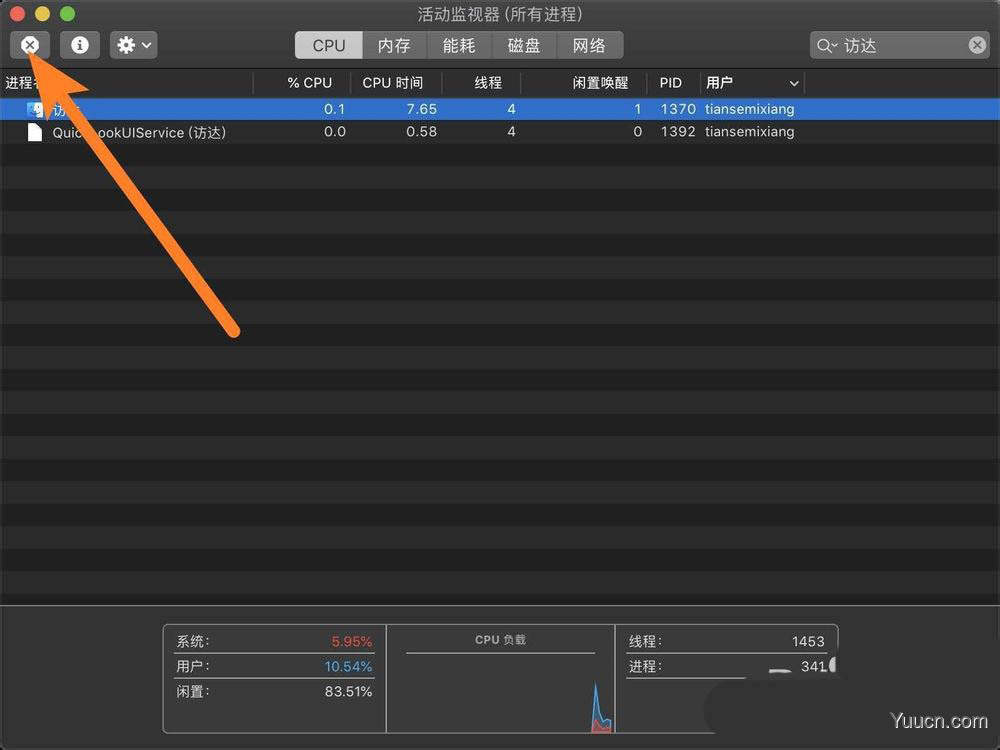Viewport: 1000px width, 750px height.
Task: Toggle sort arrow on 用户 column
Action: tap(794, 84)
